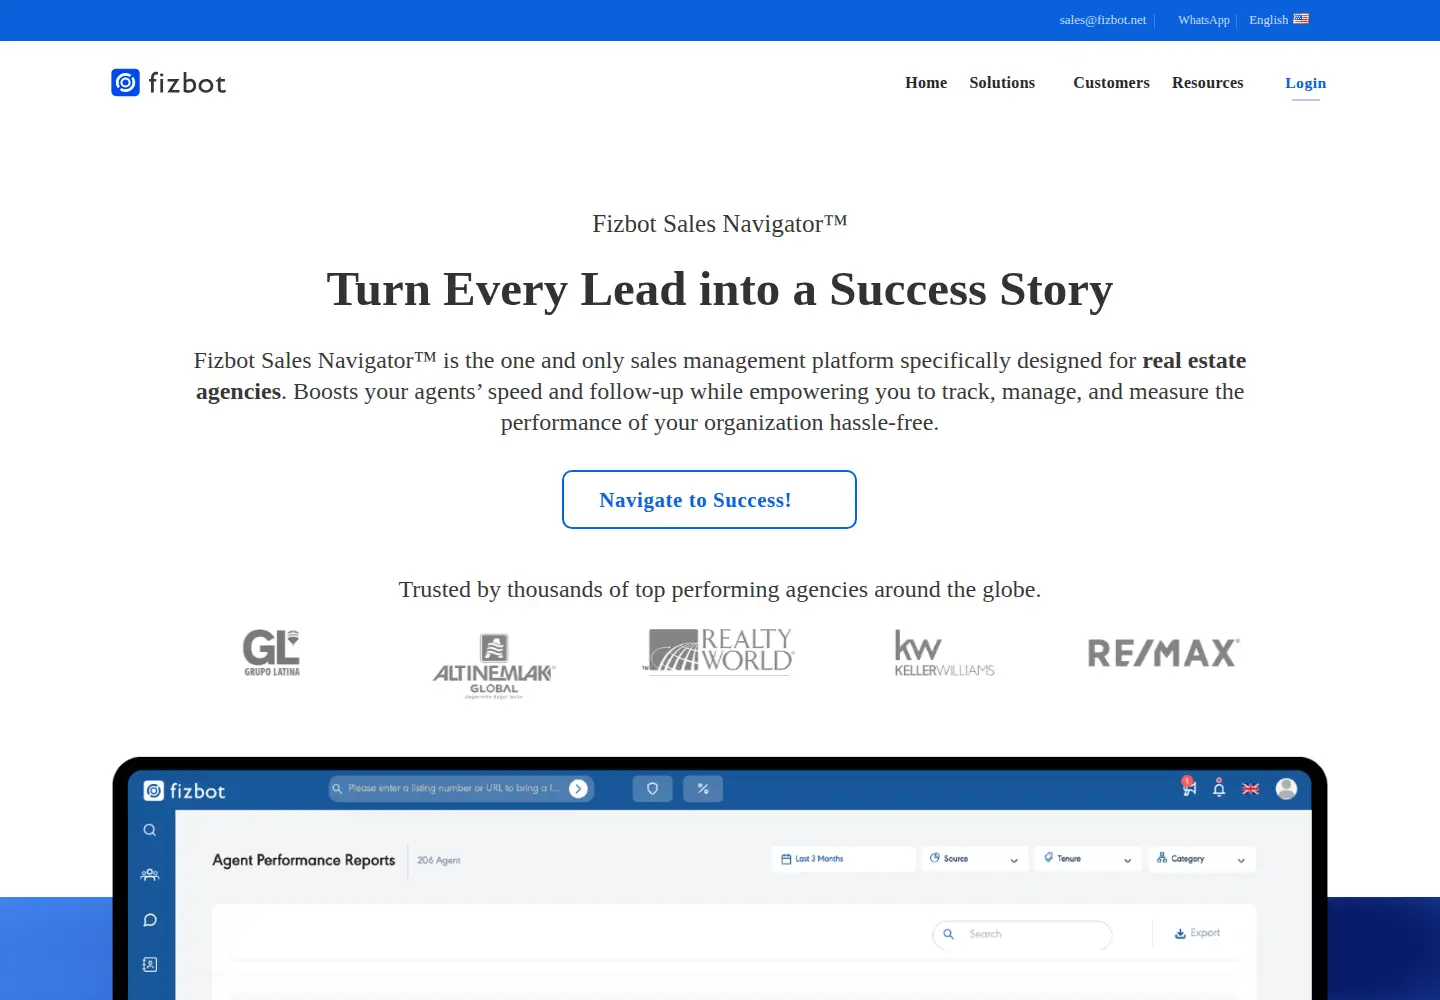Screen dimensions: 1440x1000
Task: Click the arrow button in listing search bar
Action: pos(578,789)
